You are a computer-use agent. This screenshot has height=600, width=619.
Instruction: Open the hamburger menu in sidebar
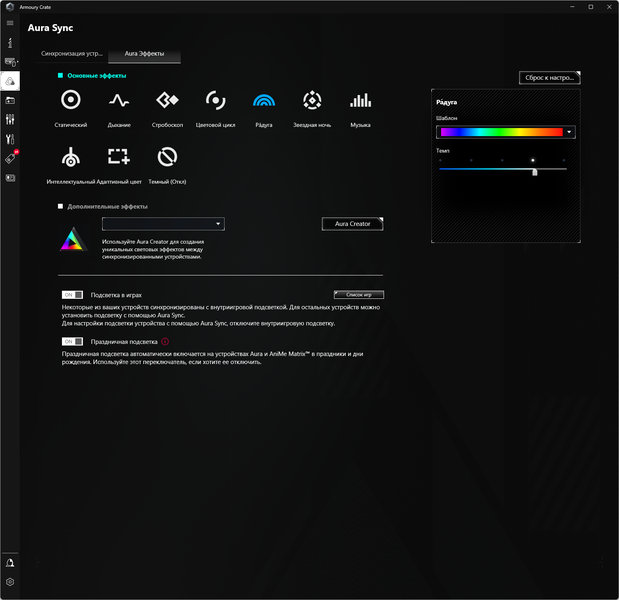click(x=10, y=23)
